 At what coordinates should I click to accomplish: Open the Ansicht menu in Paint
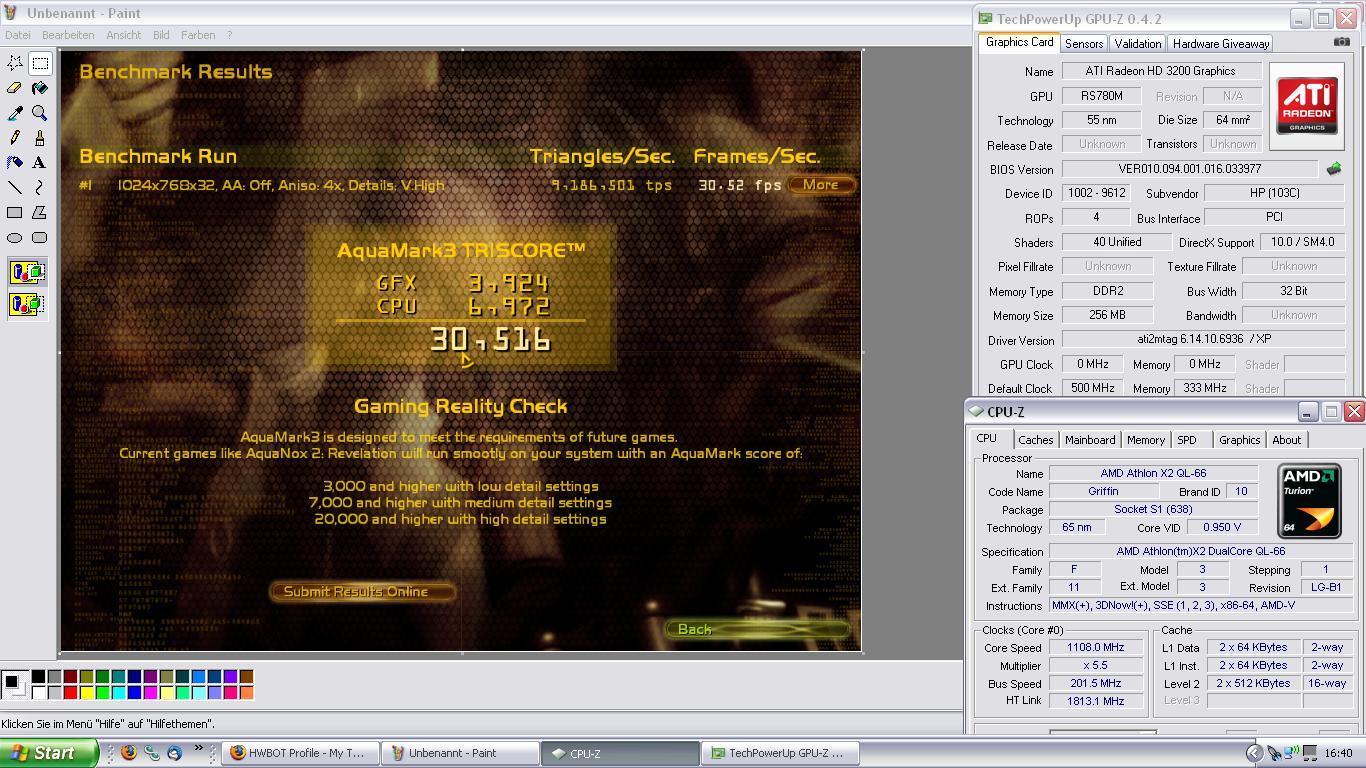124,35
